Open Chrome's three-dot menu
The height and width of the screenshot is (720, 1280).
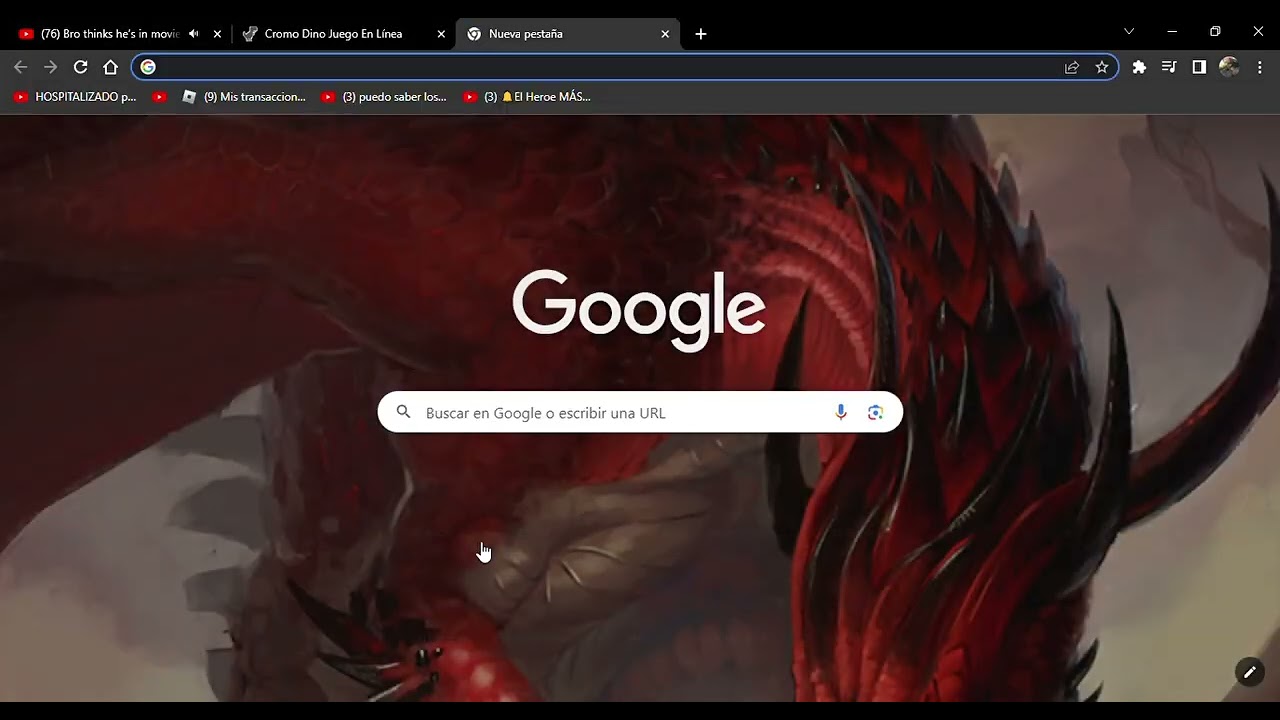click(1260, 67)
